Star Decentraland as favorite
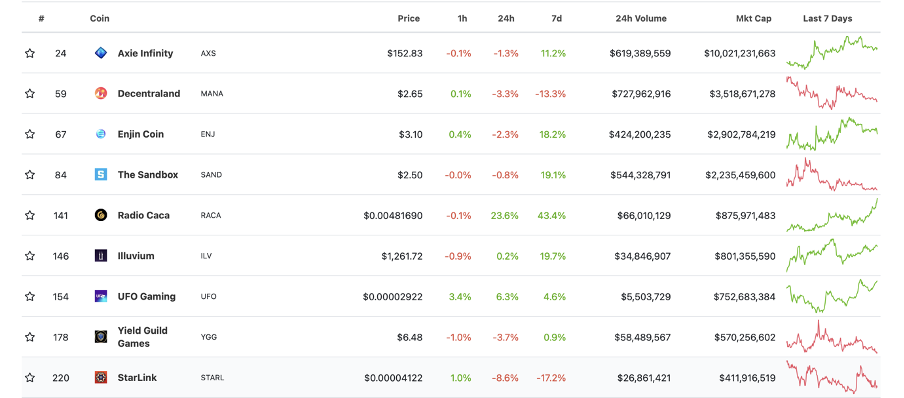904x398 pixels. click(x=30, y=93)
